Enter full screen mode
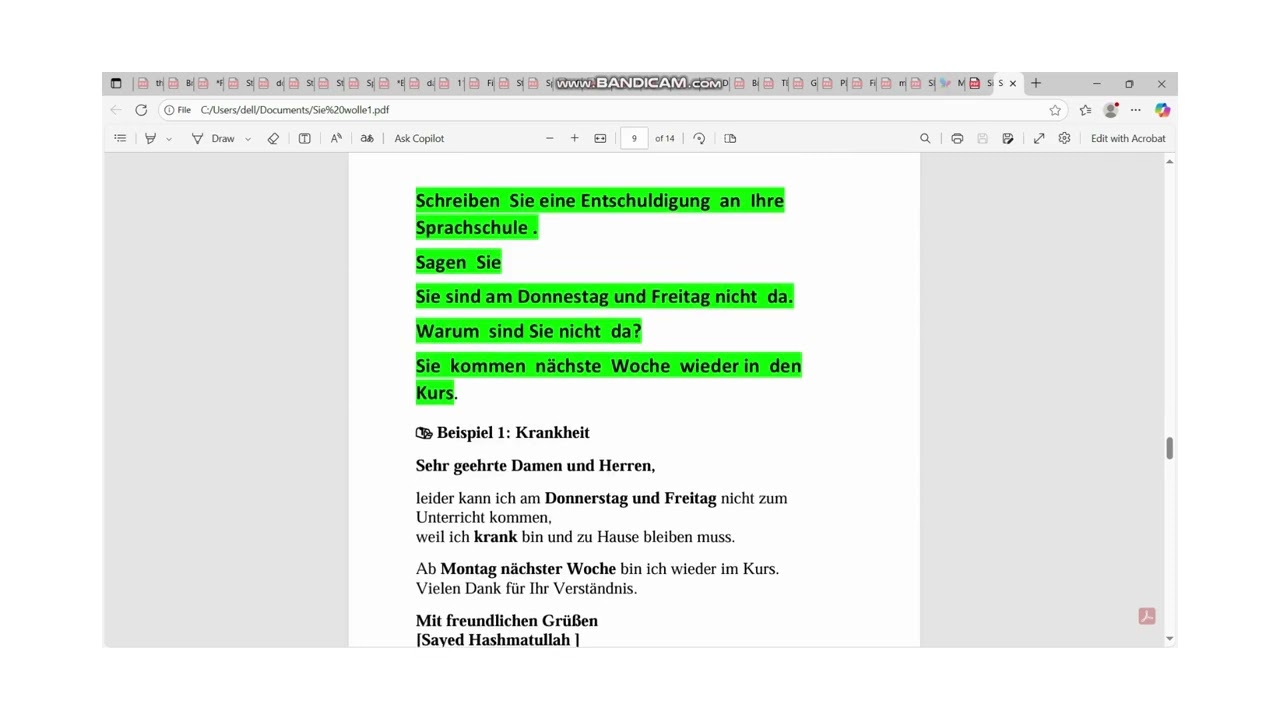 tap(1039, 138)
